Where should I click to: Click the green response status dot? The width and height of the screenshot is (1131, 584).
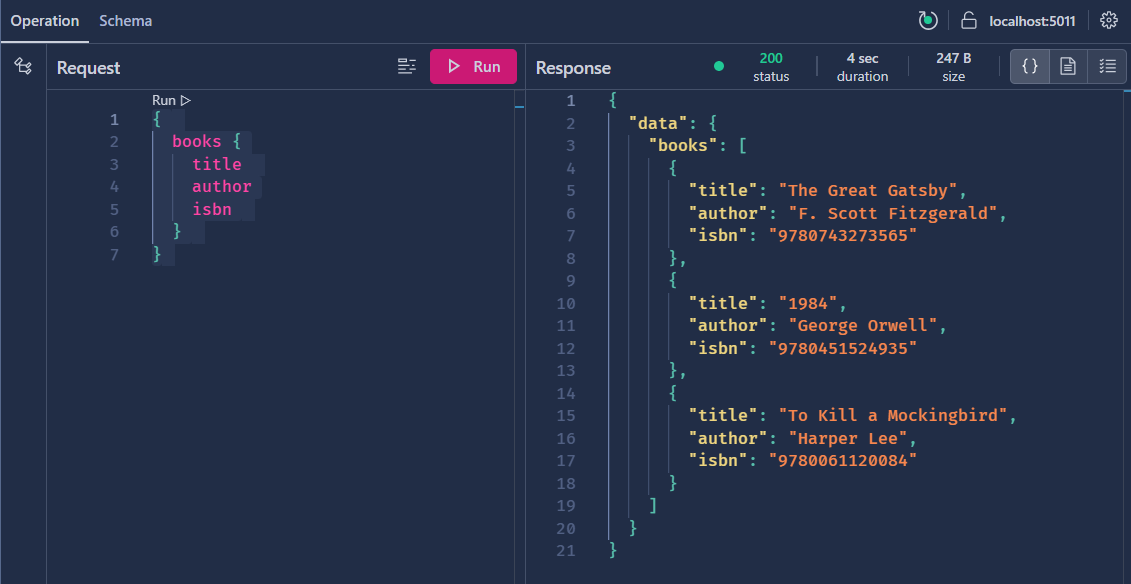[x=719, y=67]
